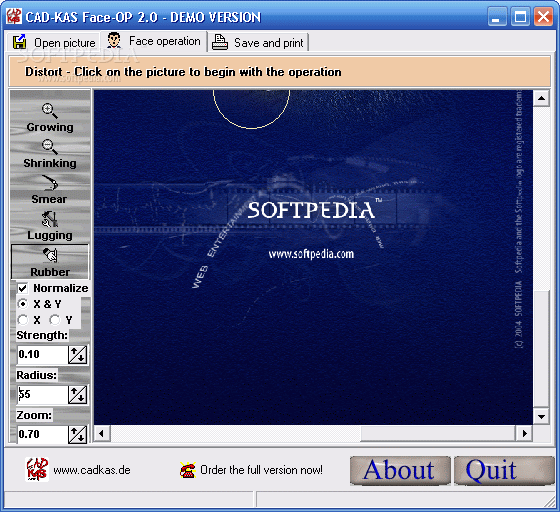Switch to the Save and print tab
The width and height of the screenshot is (560, 512).
coord(258,42)
